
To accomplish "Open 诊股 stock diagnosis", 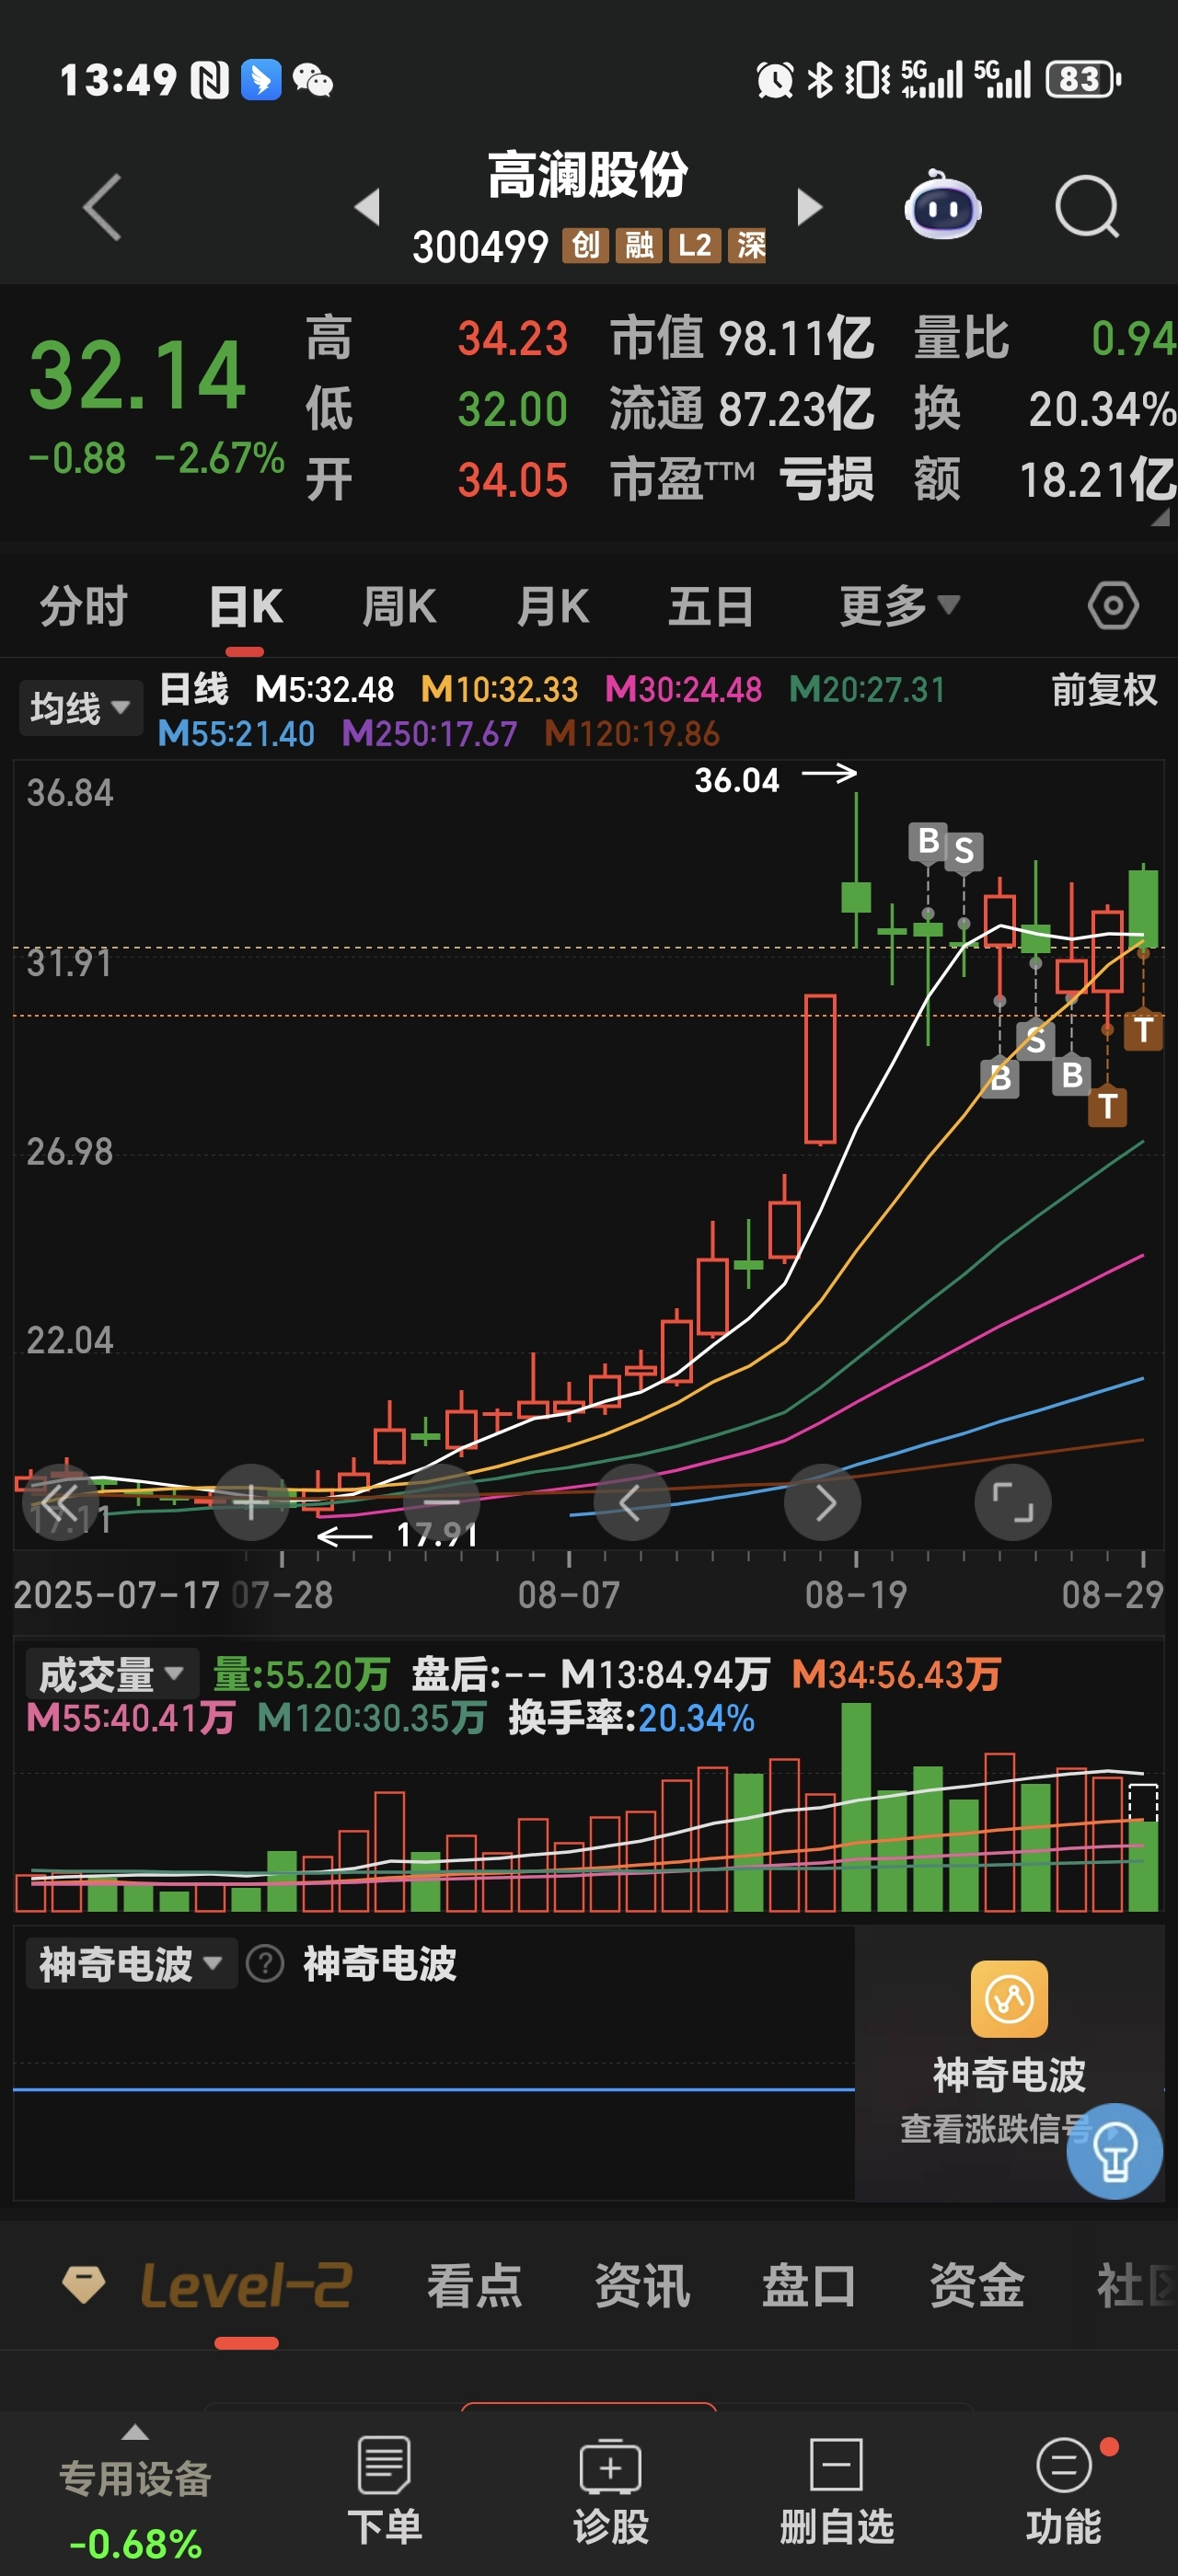I will click(x=611, y=2490).
